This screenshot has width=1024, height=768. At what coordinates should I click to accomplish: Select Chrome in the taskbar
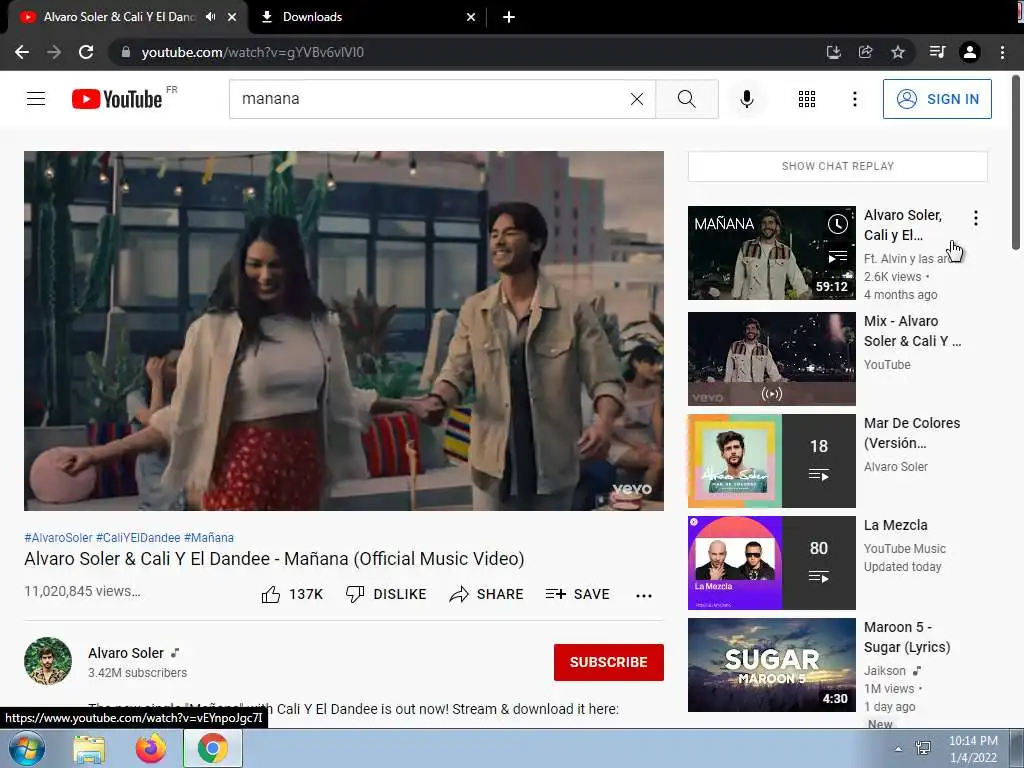click(x=212, y=749)
